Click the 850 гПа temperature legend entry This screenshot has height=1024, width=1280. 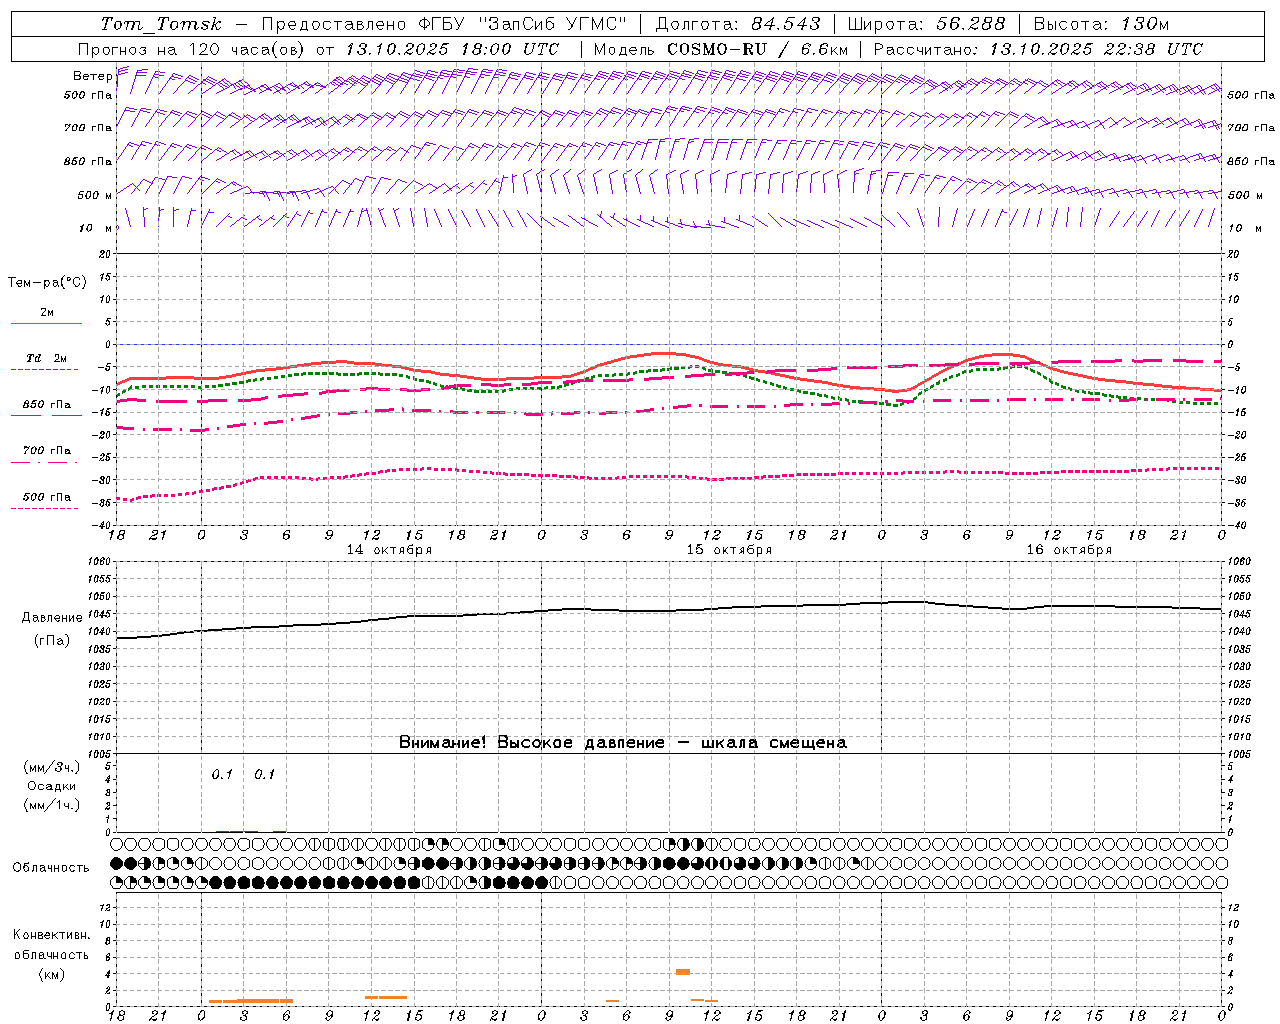(x=47, y=405)
